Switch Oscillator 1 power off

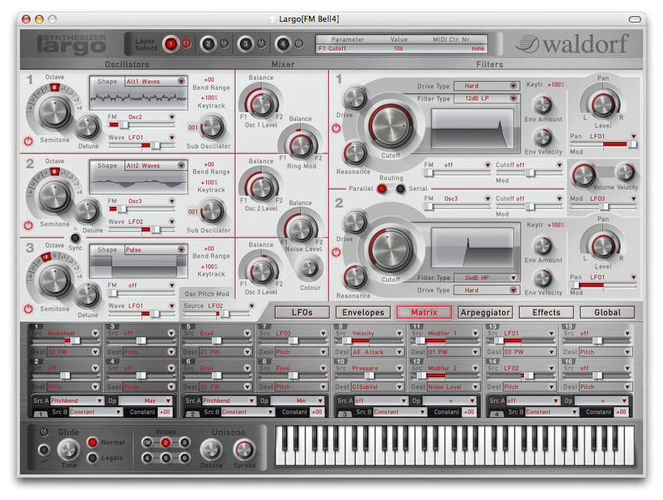[x=28, y=141]
